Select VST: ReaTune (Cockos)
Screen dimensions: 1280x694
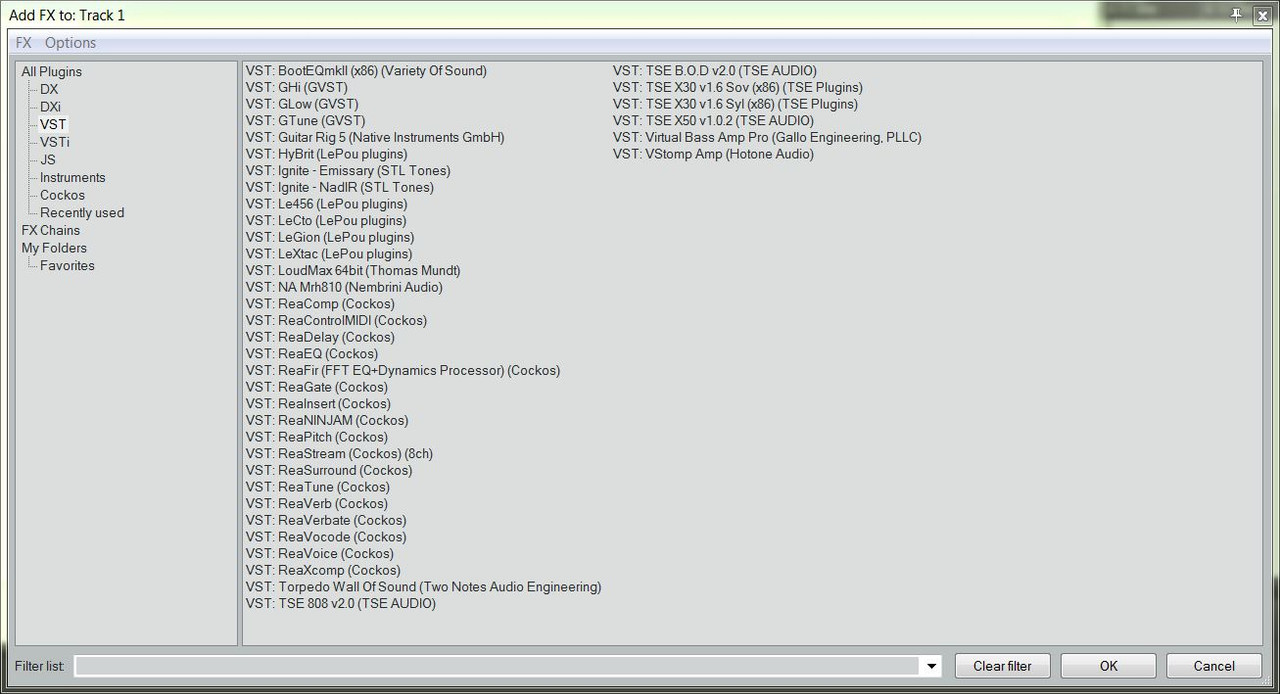click(x=318, y=488)
